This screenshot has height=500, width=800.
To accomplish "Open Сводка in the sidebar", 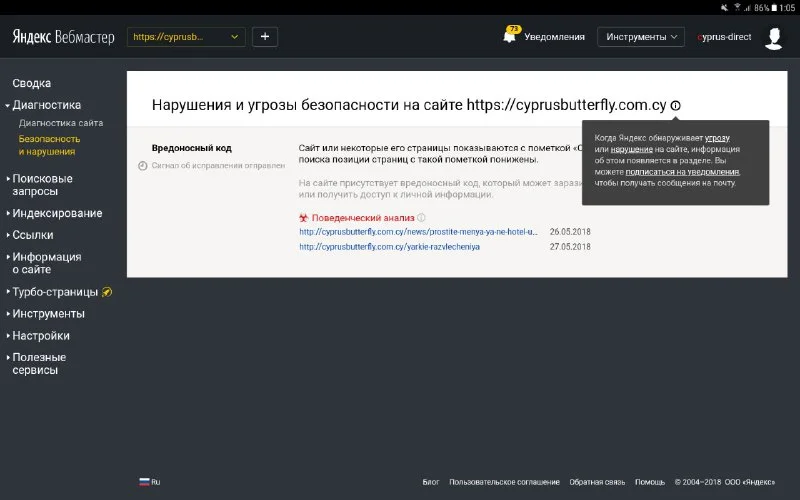I will point(32,83).
